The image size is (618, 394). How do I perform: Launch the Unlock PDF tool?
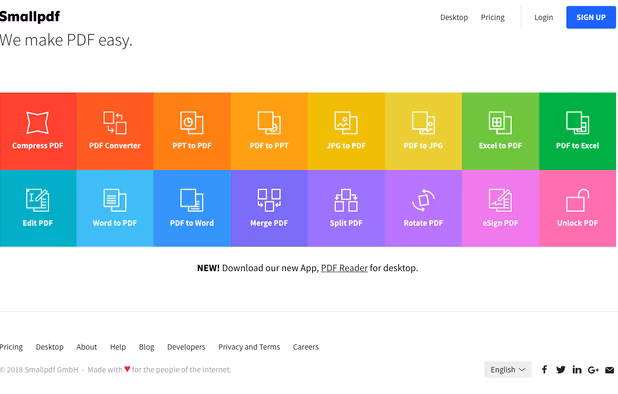coord(577,208)
